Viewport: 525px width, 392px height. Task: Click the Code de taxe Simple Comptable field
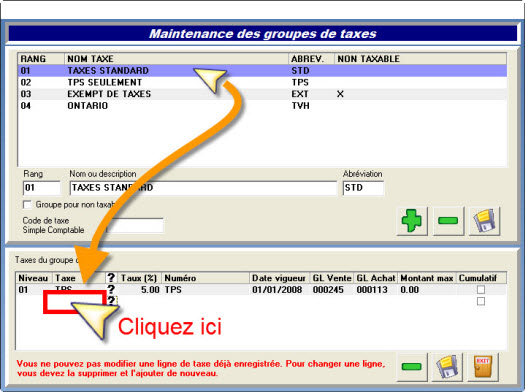point(134,225)
